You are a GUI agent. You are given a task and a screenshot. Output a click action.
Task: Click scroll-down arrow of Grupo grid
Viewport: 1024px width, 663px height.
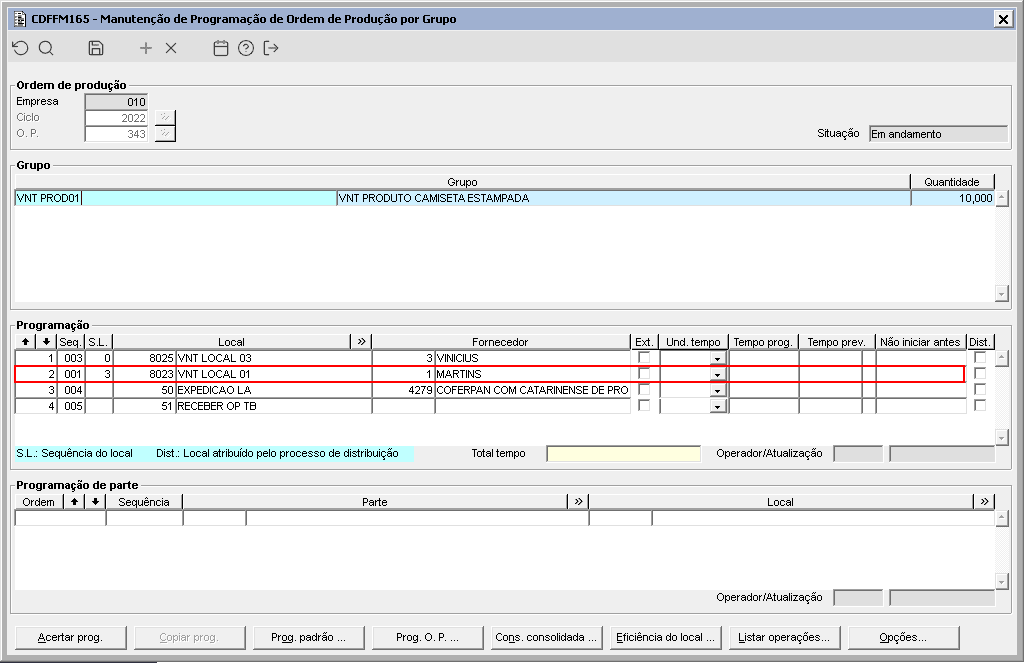(x=1002, y=294)
